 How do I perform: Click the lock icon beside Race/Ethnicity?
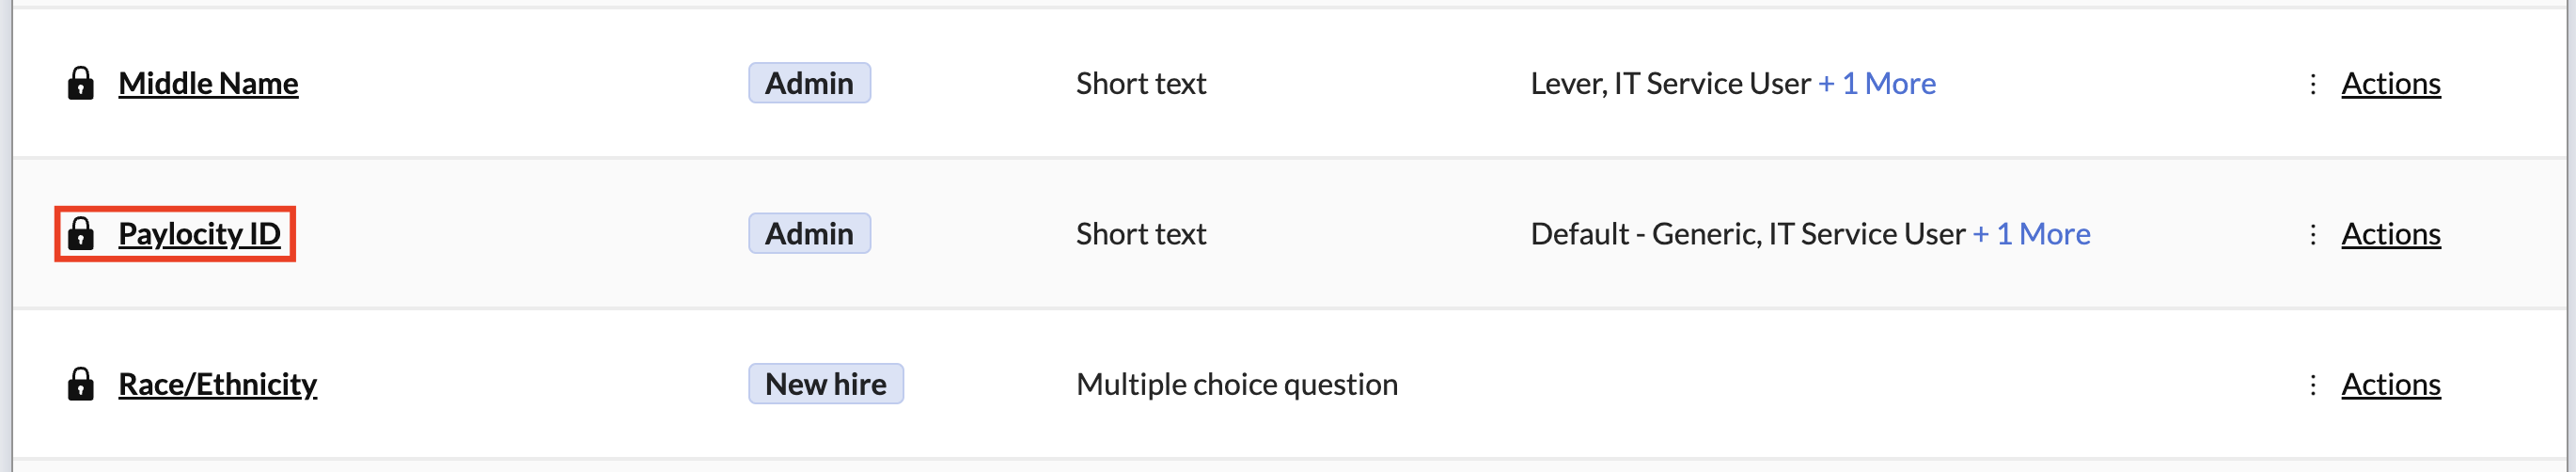80,384
